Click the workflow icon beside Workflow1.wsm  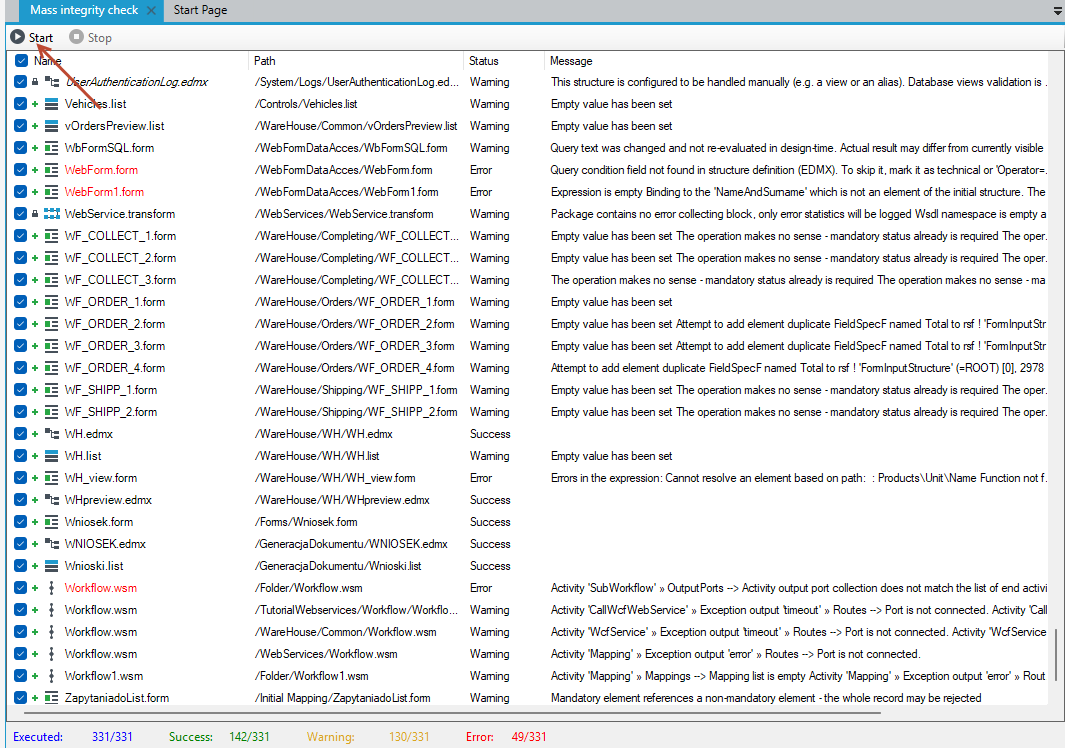(x=52, y=676)
